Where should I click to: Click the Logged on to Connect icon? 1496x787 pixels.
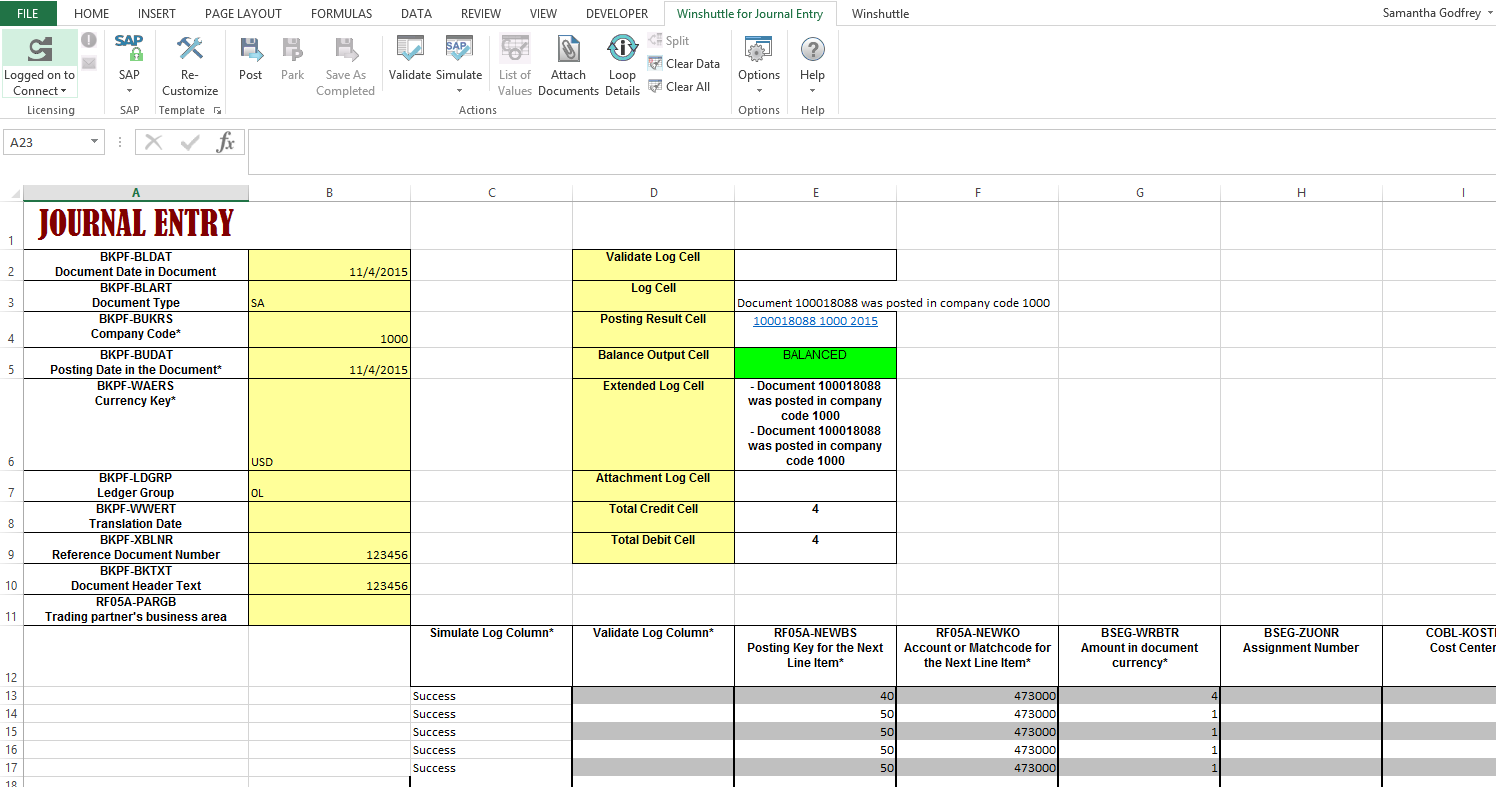[40, 48]
